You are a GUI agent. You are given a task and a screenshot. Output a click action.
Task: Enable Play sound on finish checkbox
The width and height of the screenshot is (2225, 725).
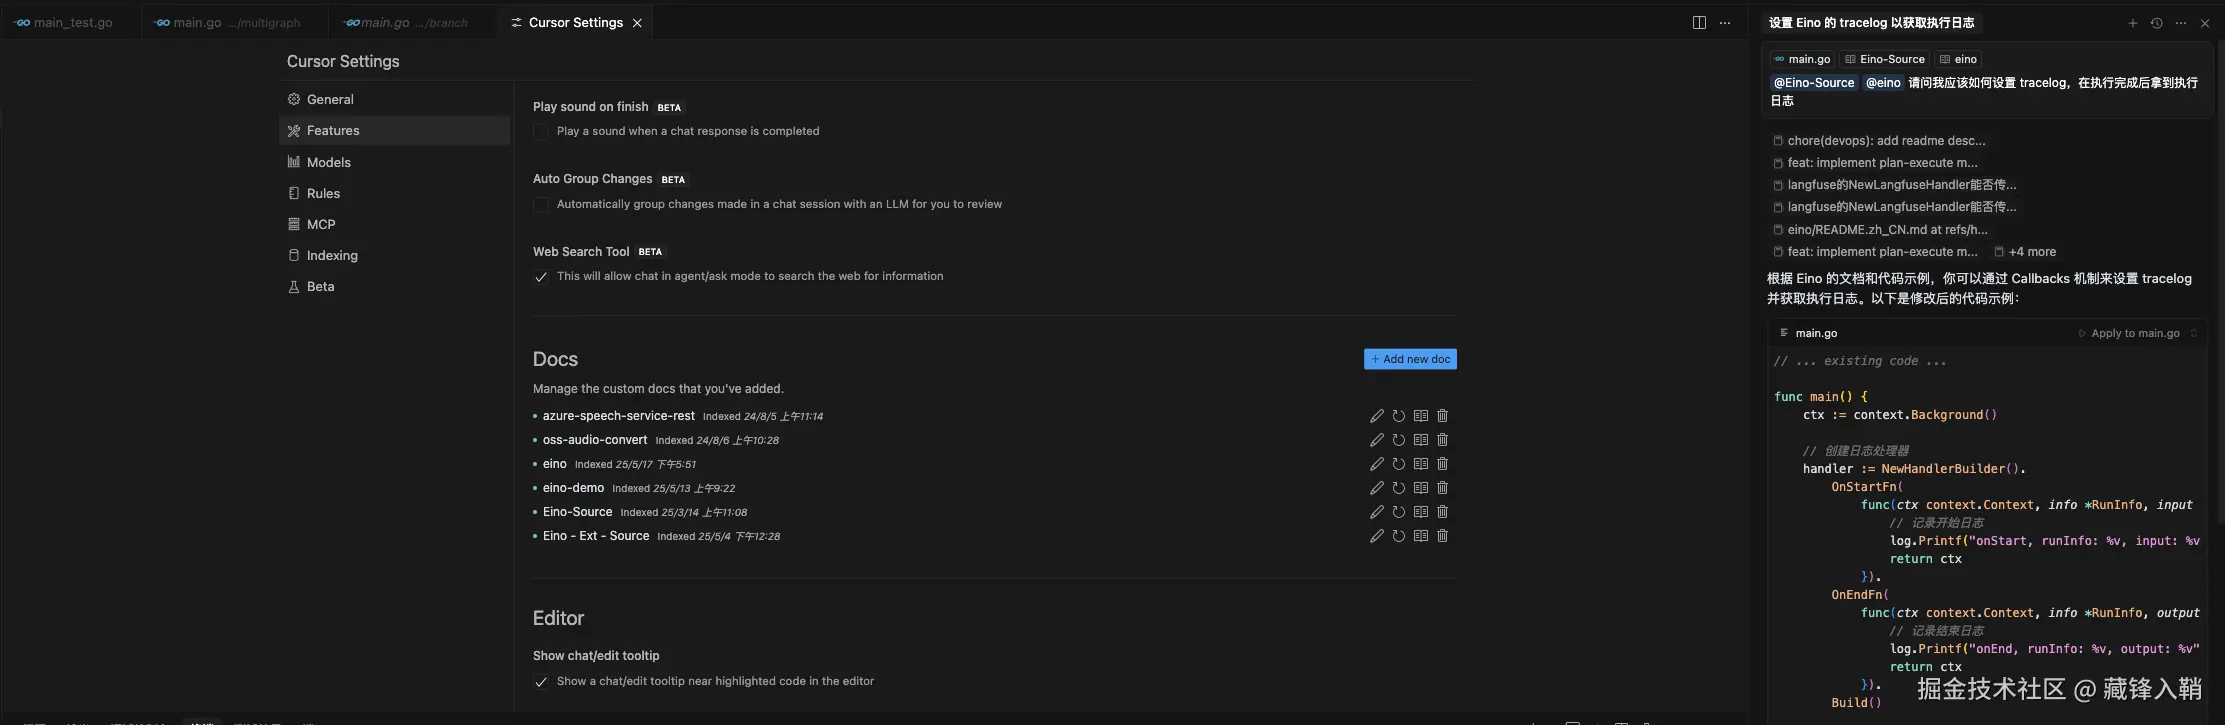point(541,132)
